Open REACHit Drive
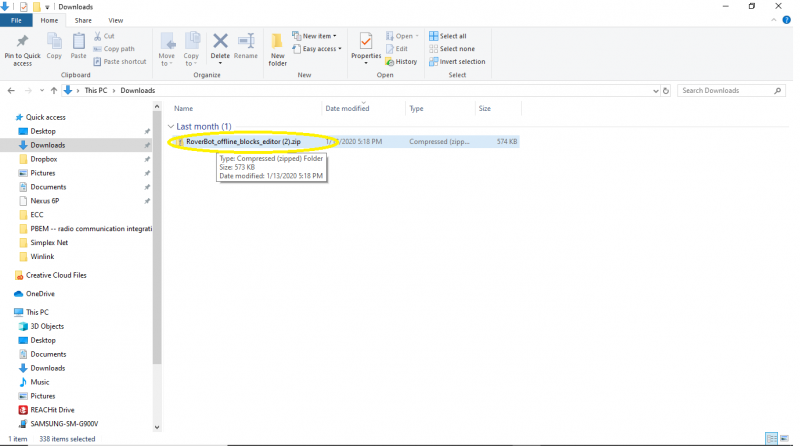This screenshot has width=800, height=446. (x=52, y=410)
